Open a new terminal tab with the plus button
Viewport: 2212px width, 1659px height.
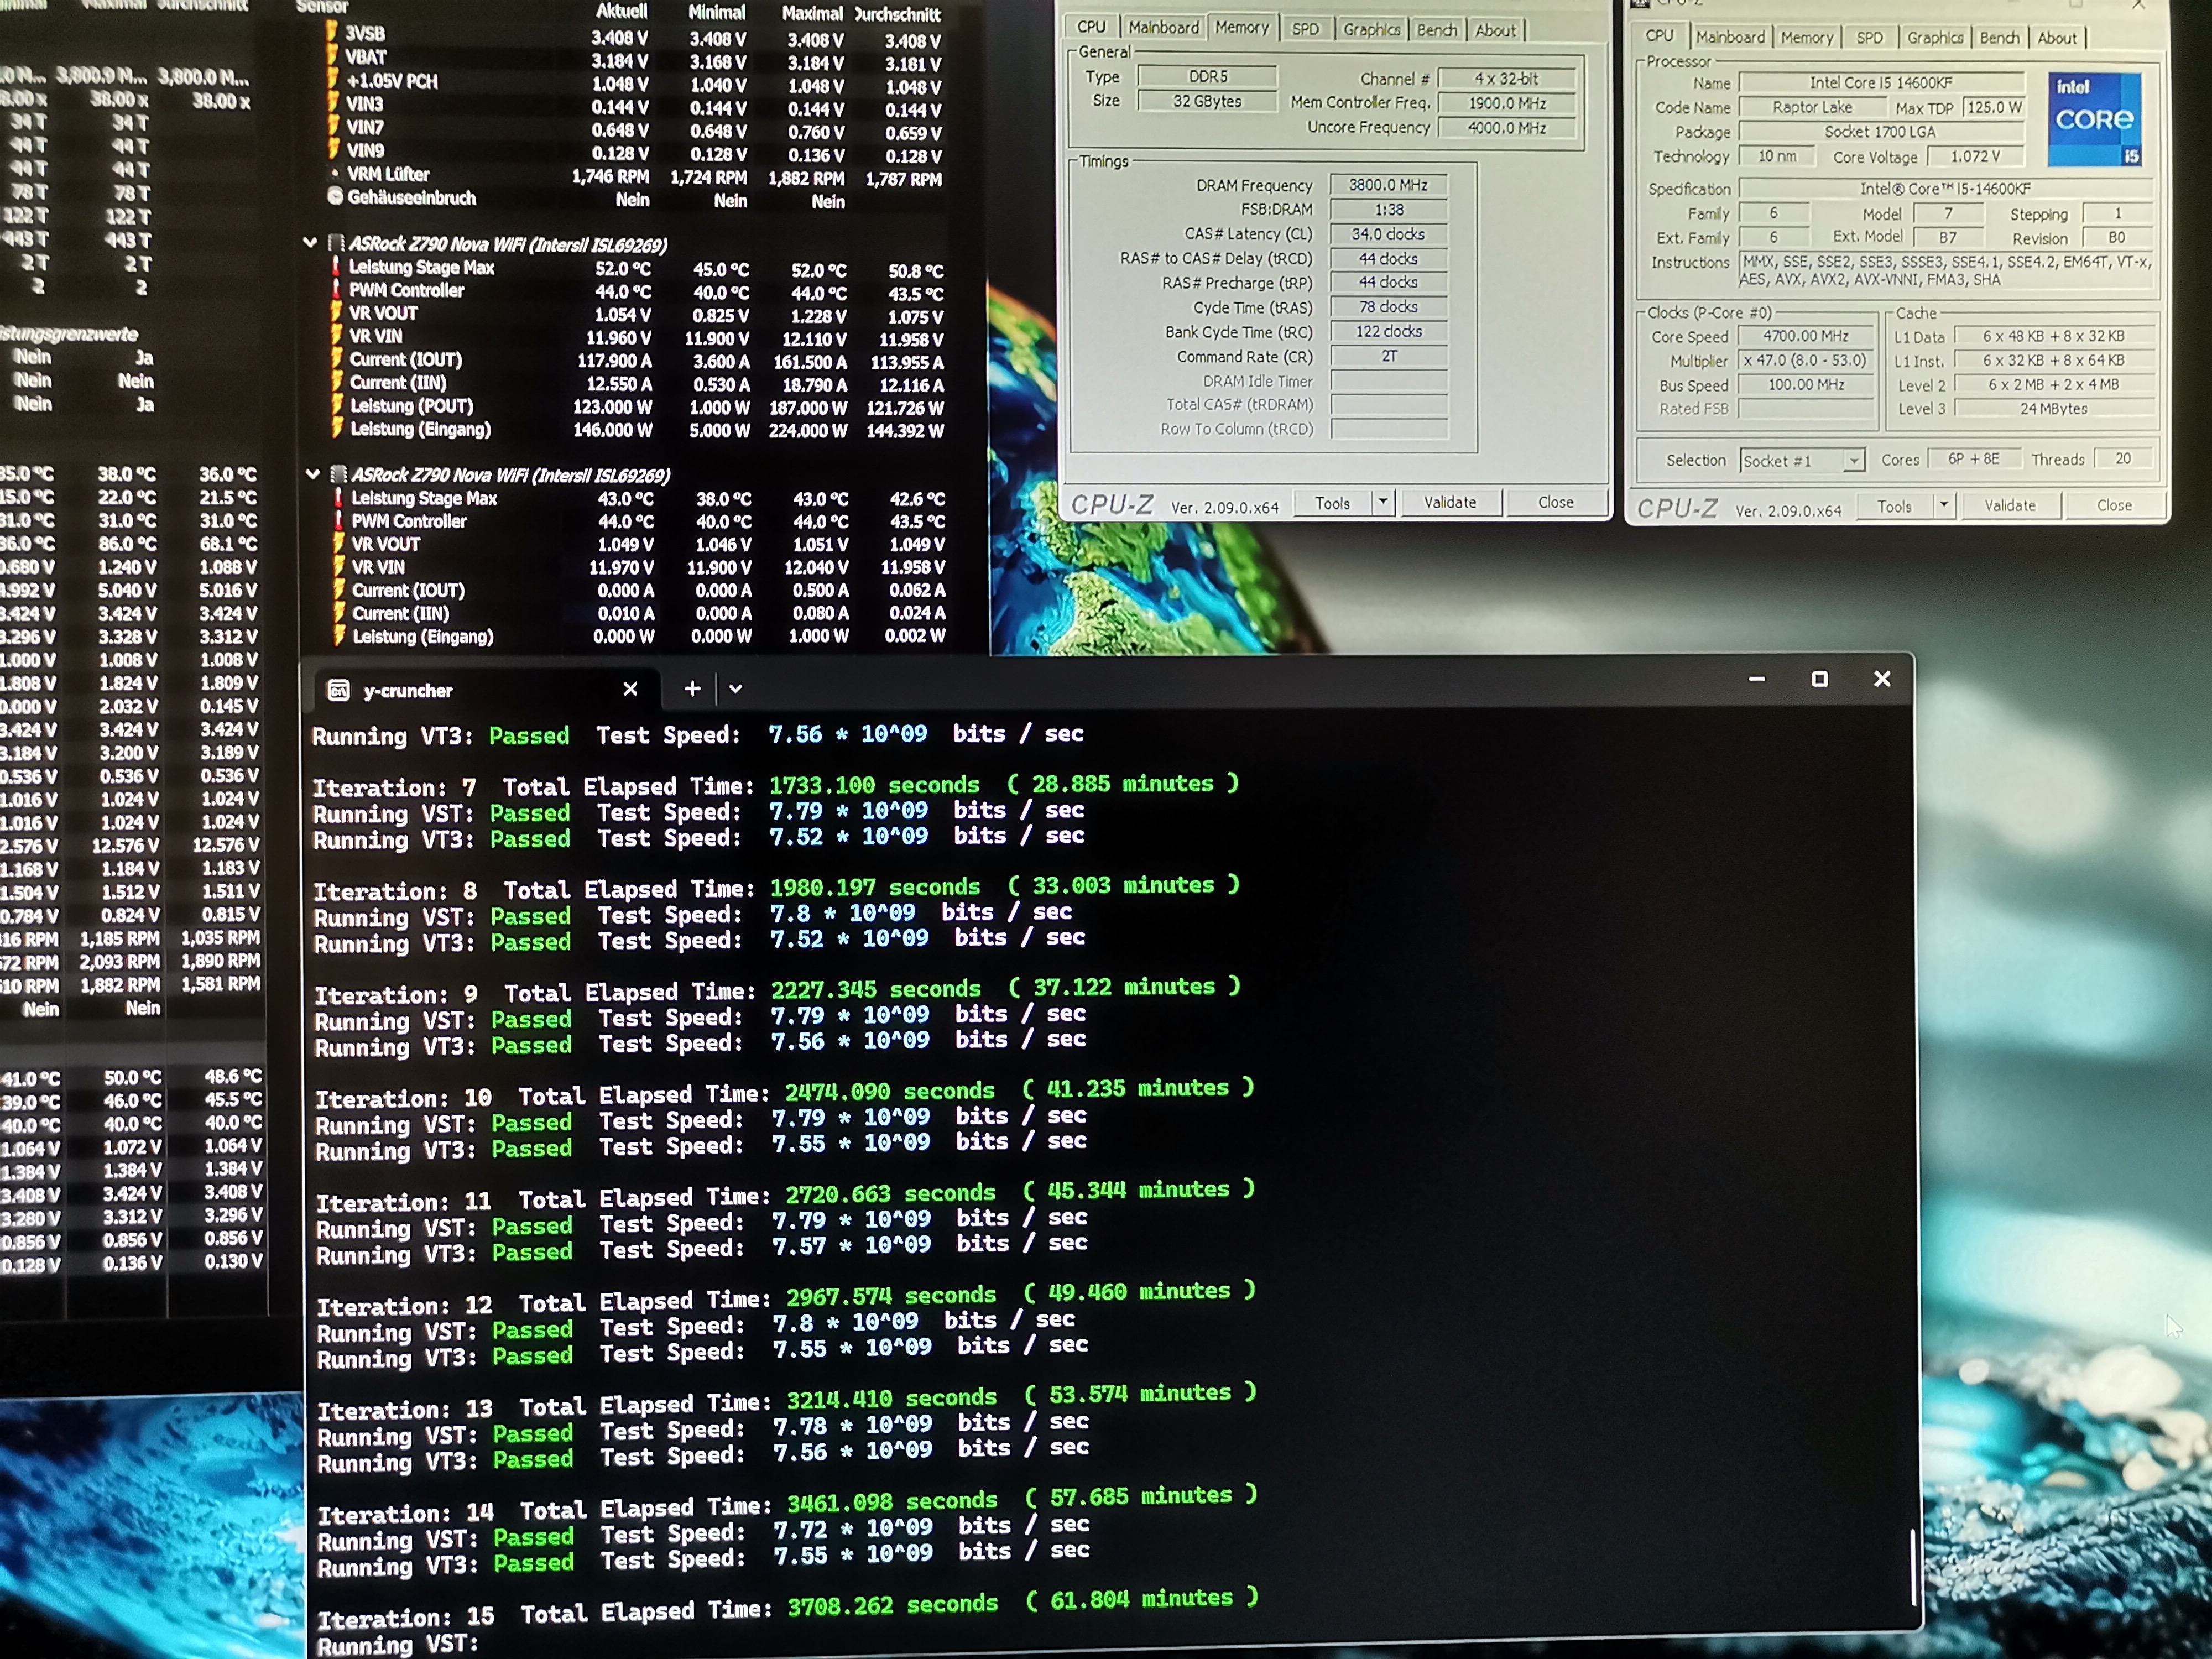(692, 688)
